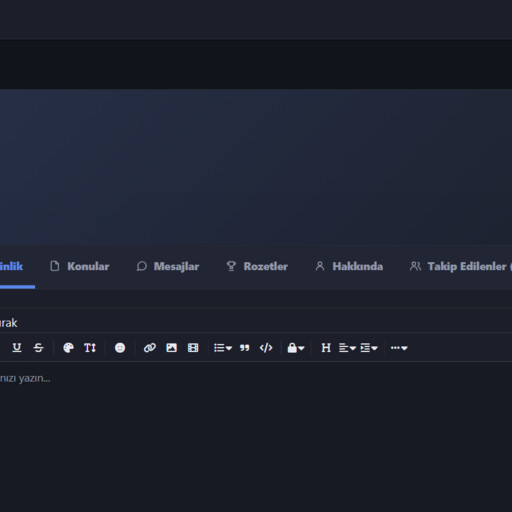The image size is (512, 512).
Task: Expand the indent options dropdown
Action: (x=369, y=348)
